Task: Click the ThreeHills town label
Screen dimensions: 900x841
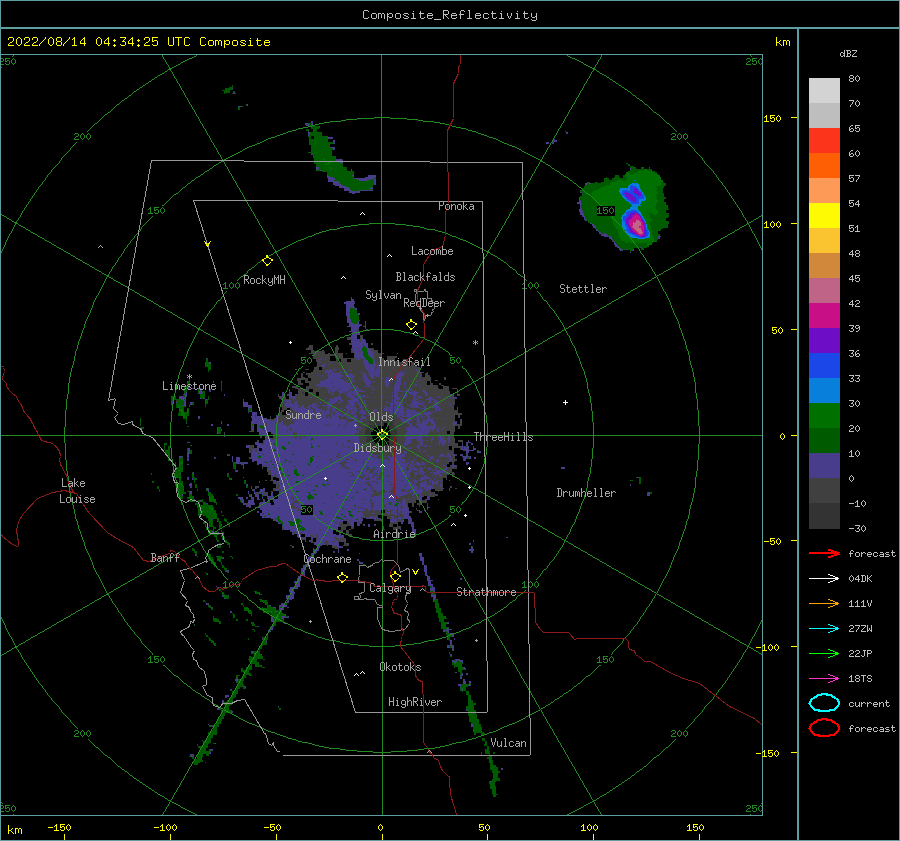Action: tap(503, 437)
